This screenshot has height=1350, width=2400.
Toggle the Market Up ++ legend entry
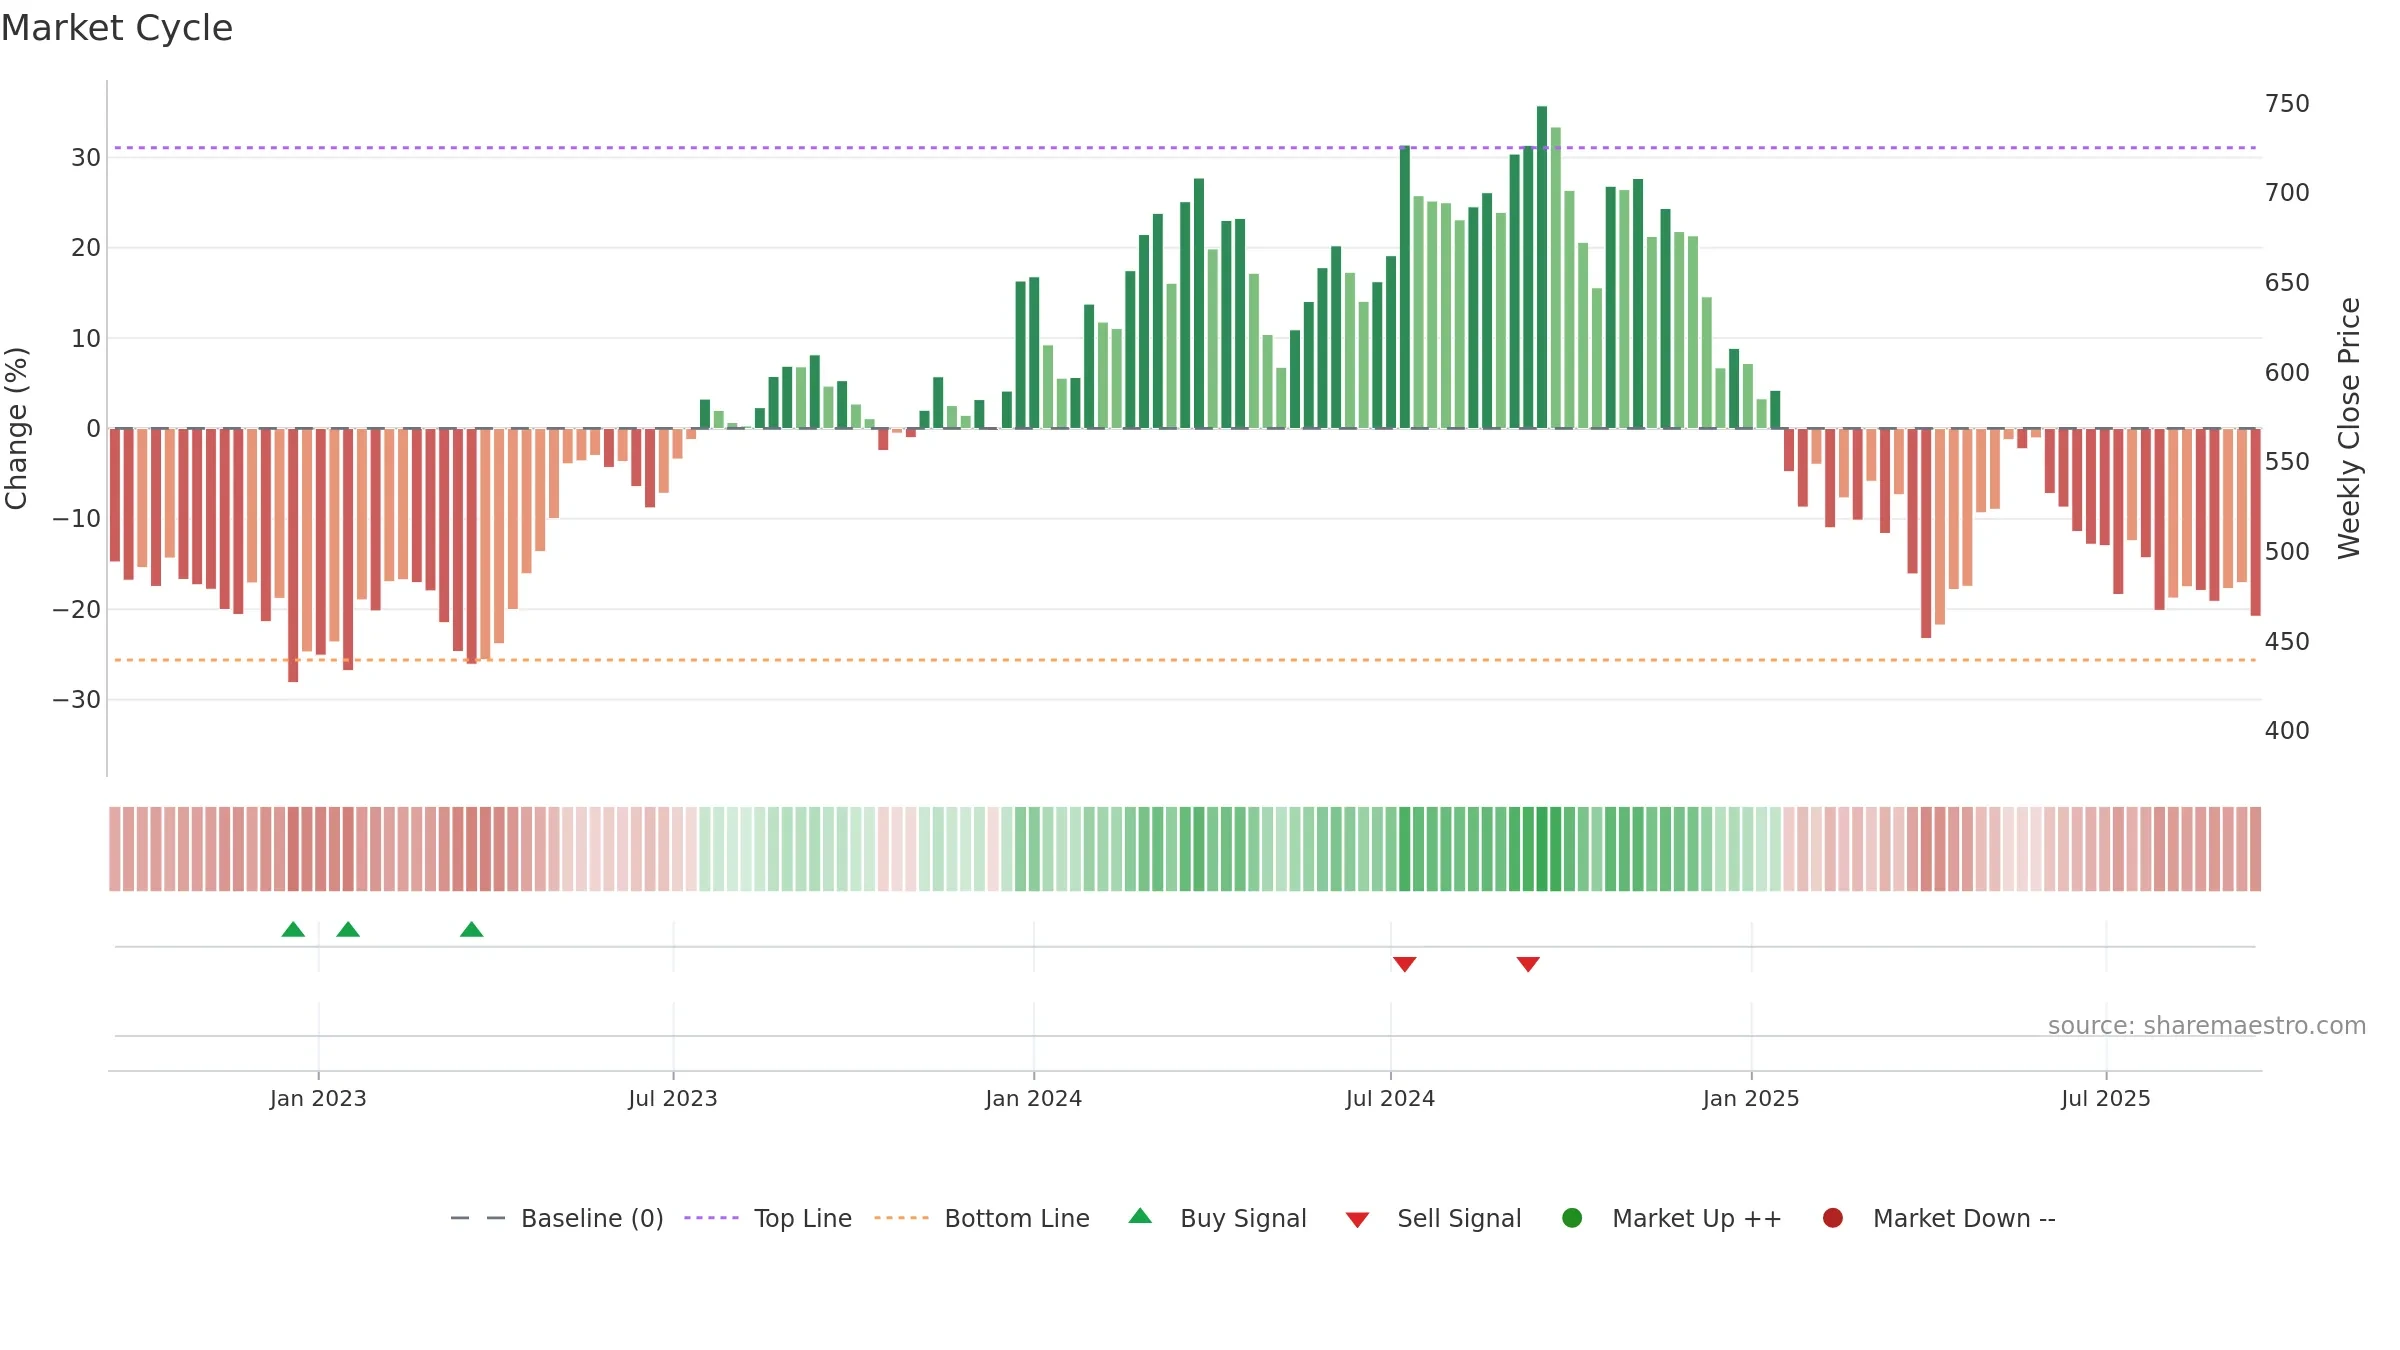coord(1671,1218)
